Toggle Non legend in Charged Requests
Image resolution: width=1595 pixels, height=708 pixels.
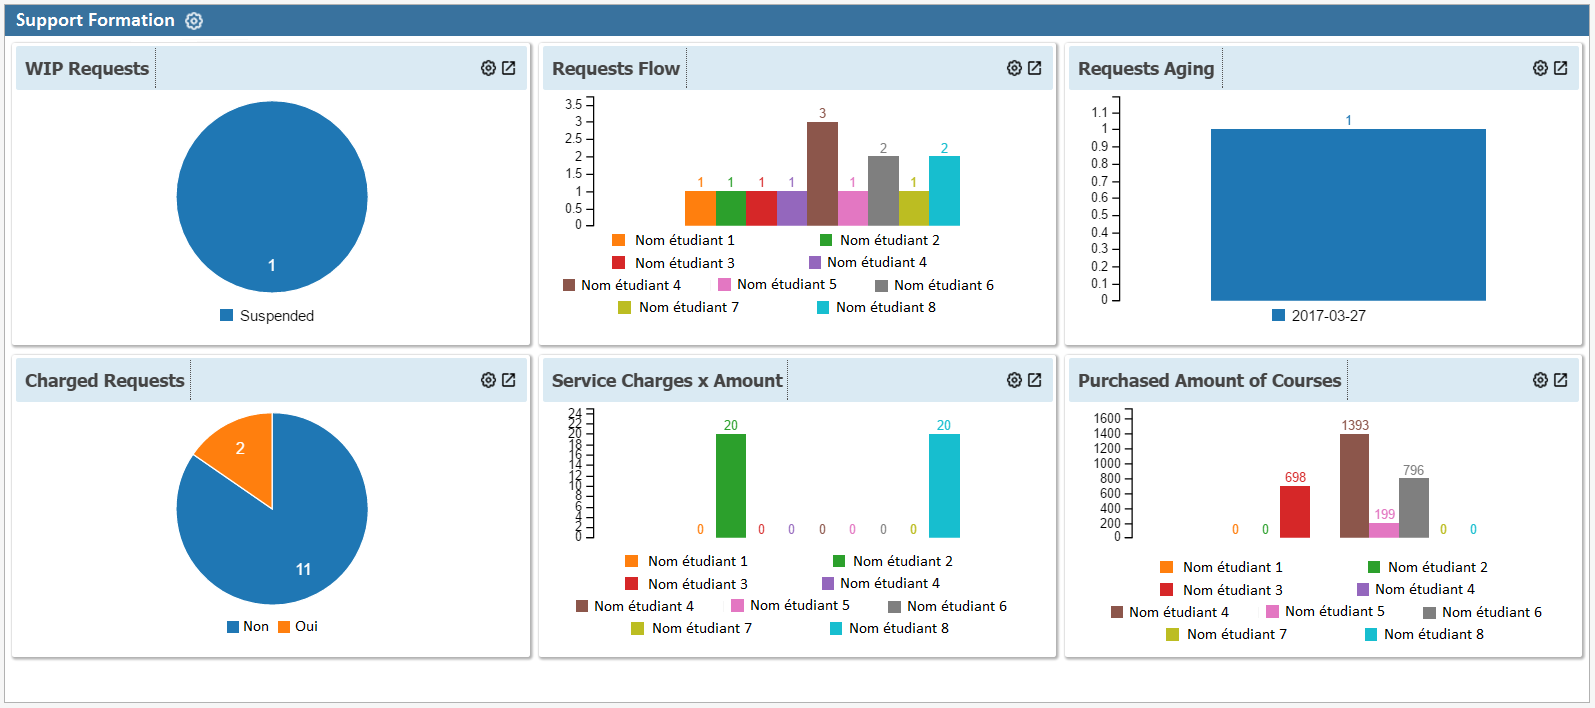(248, 627)
